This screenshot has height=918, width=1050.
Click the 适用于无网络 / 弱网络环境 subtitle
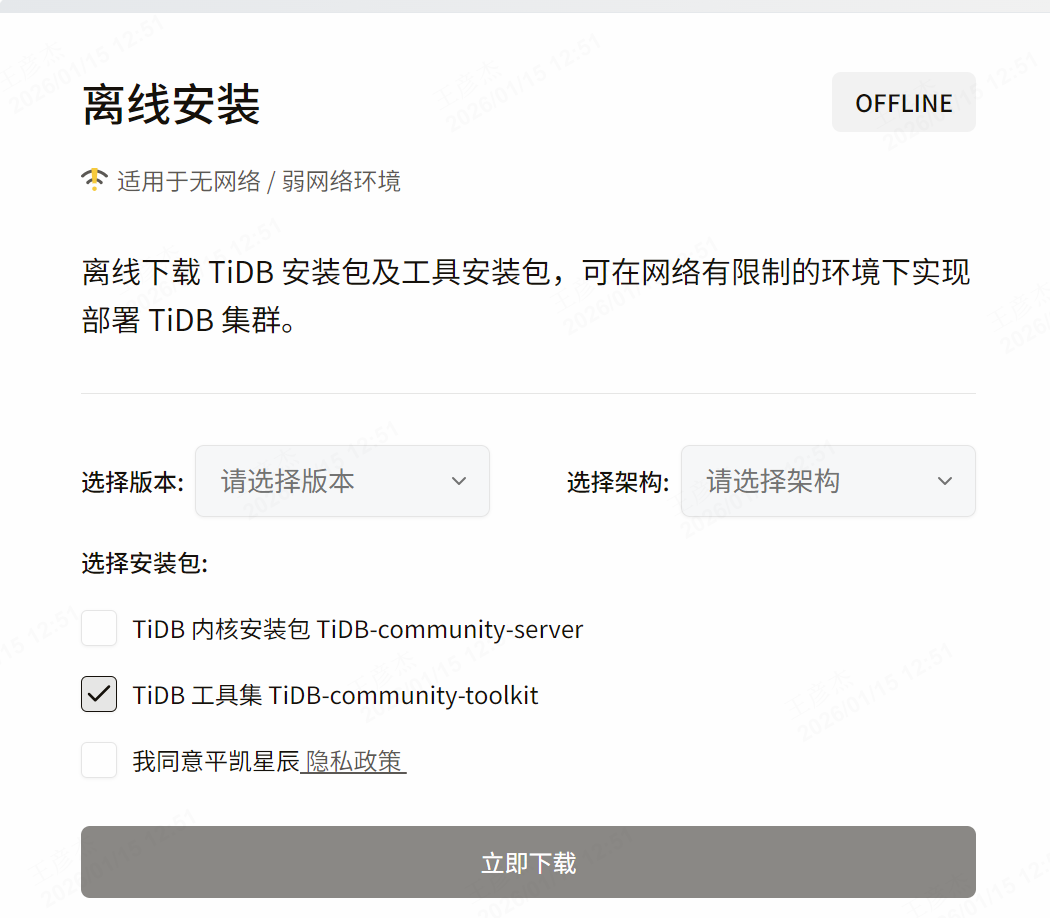point(259,181)
